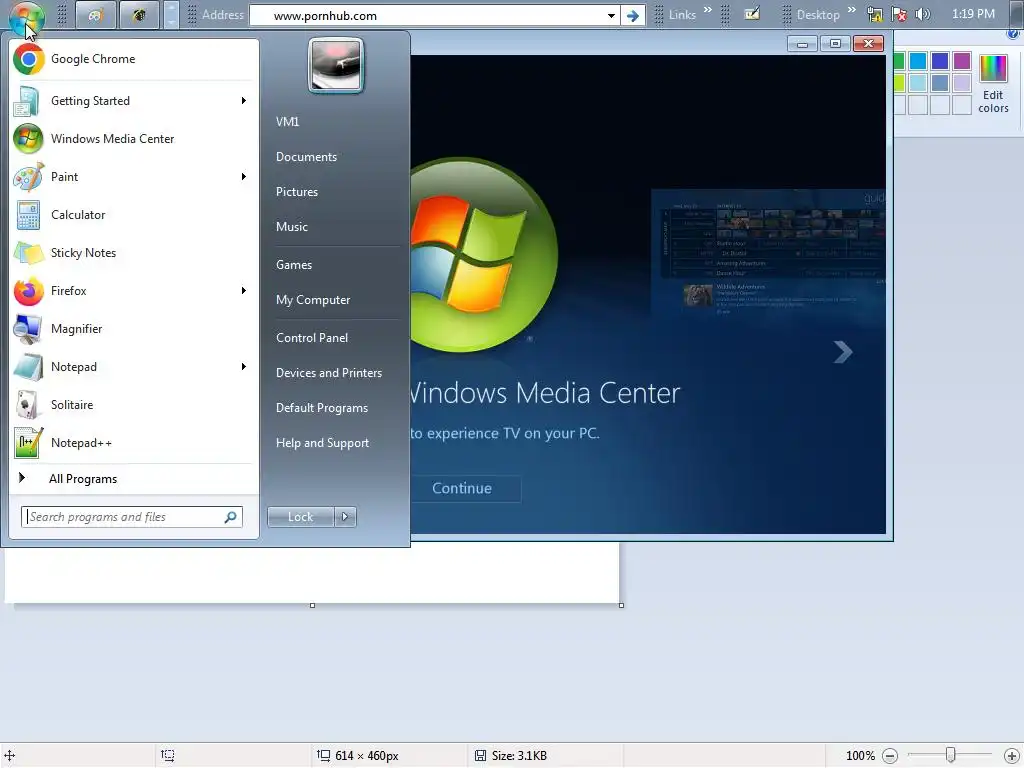Click the search magnifier icon in Start menu
Image resolution: width=1024 pixels, height=768 pixels.
[x=231, y=517]
